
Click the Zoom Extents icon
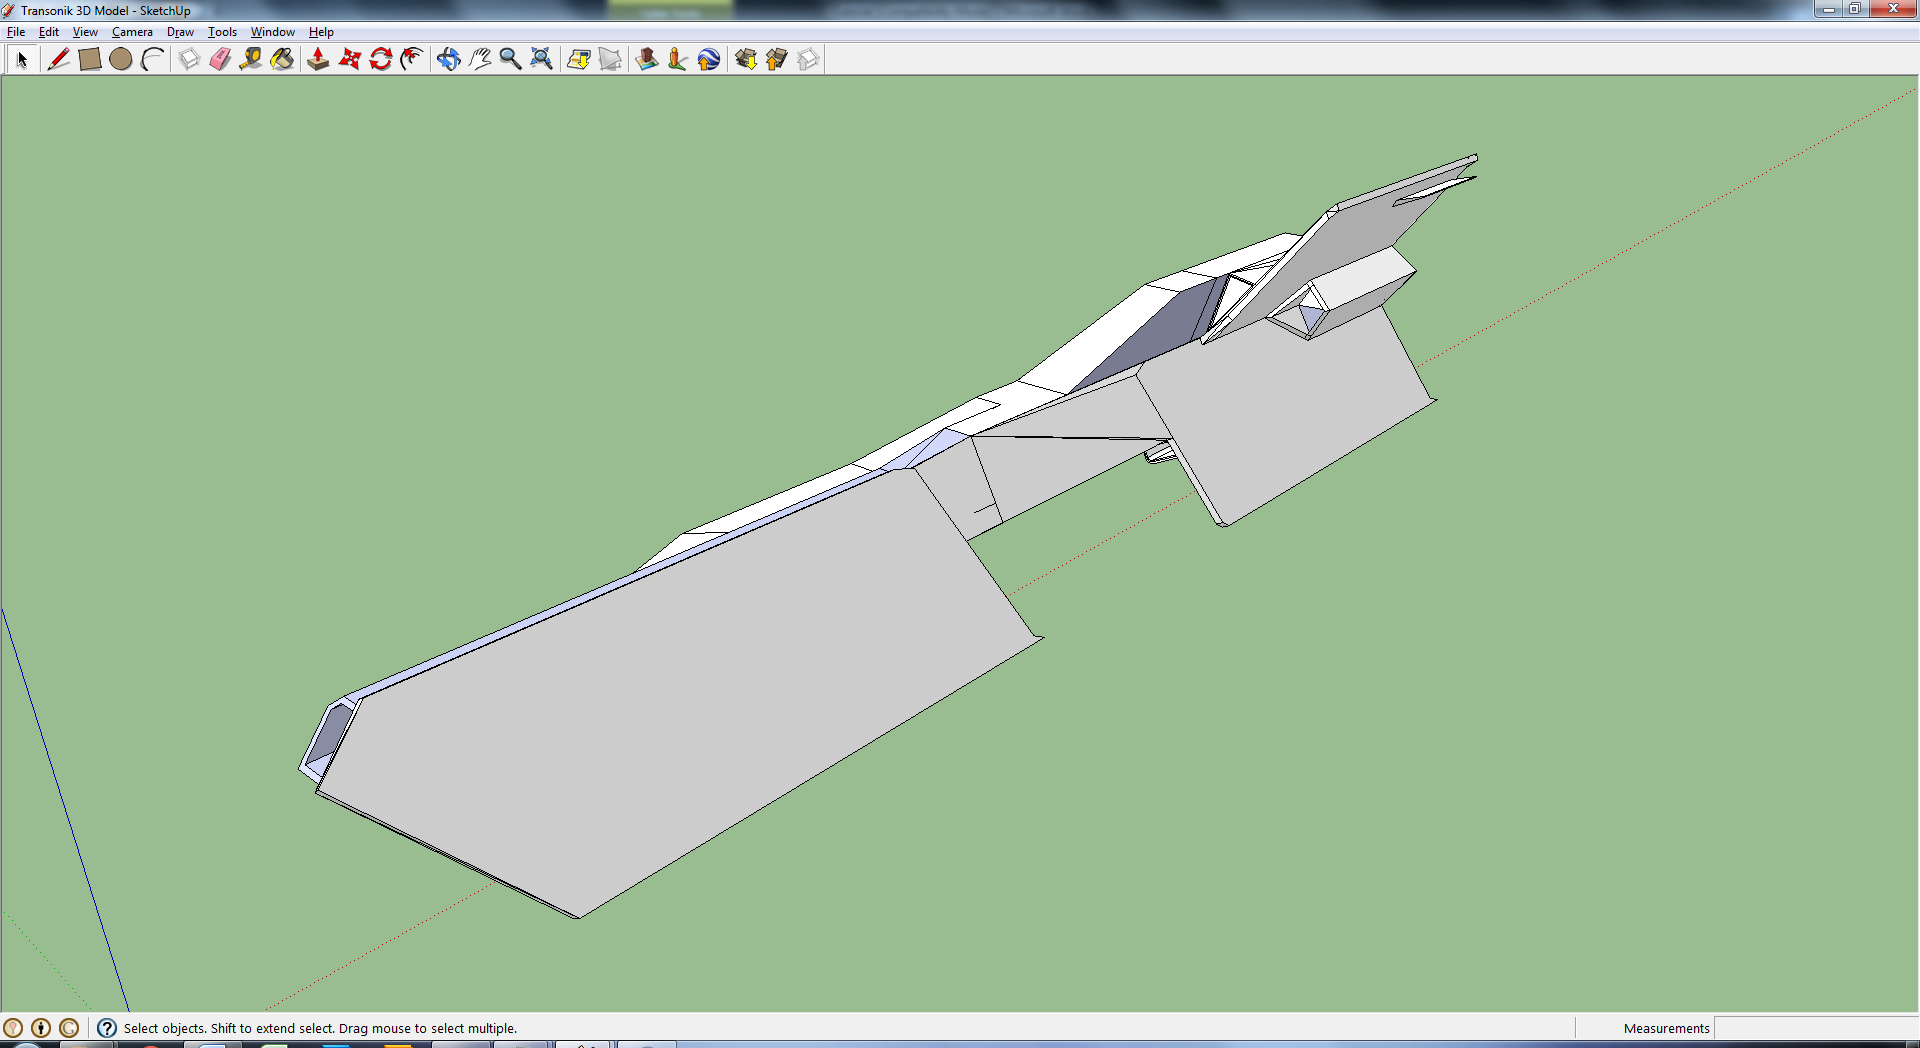(541, 59)
